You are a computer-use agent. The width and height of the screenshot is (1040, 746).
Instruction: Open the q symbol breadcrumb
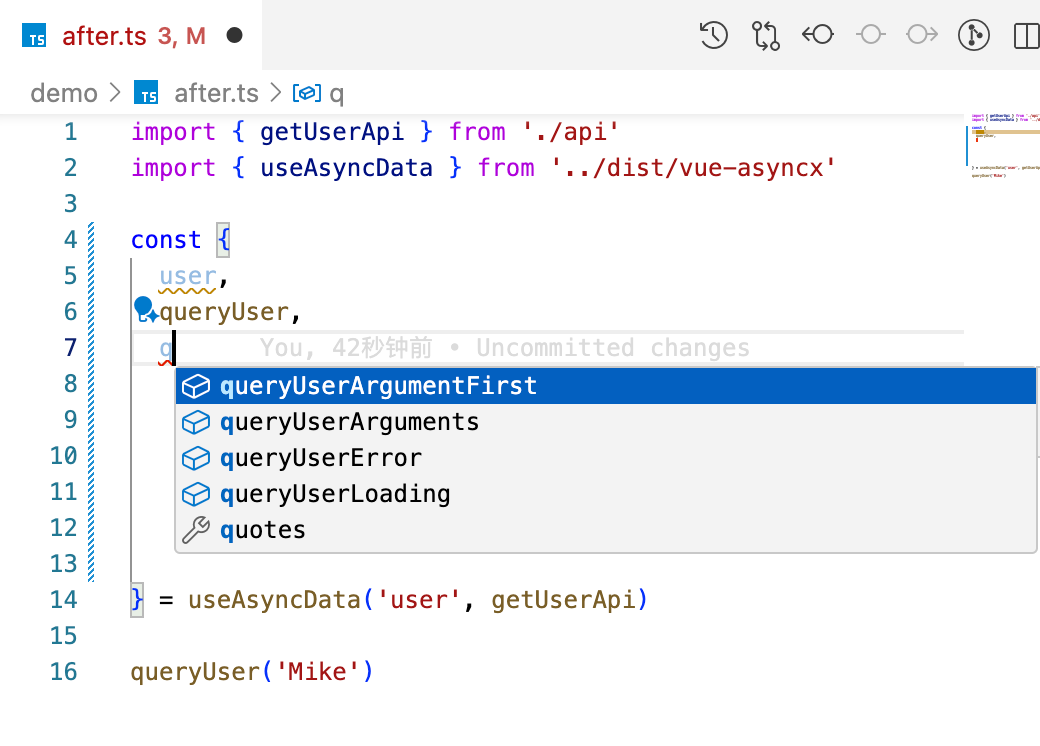pyautogui.click(x=336, y=94)
